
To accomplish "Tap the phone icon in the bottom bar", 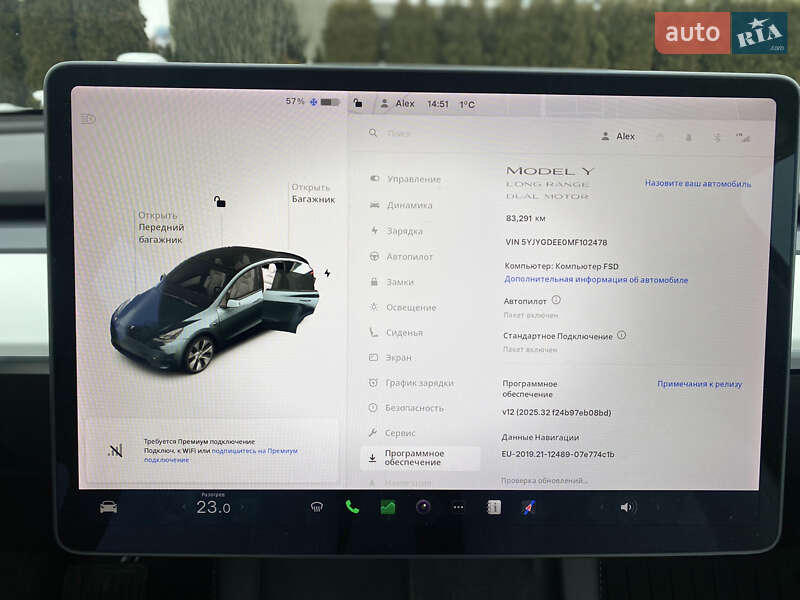I will pos(351,508).
